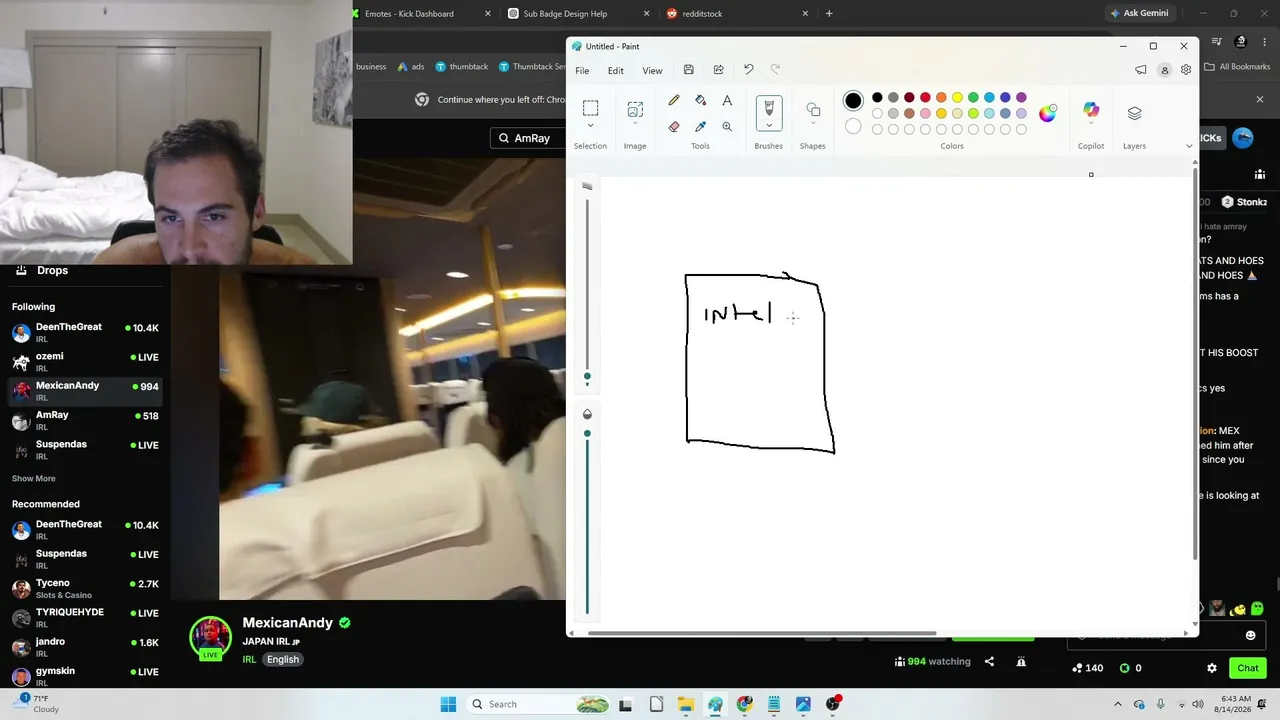The height and width of the screenshot is (720, 1280).
Task: Select the Color picker eyedropper tool
Action: 700,126
